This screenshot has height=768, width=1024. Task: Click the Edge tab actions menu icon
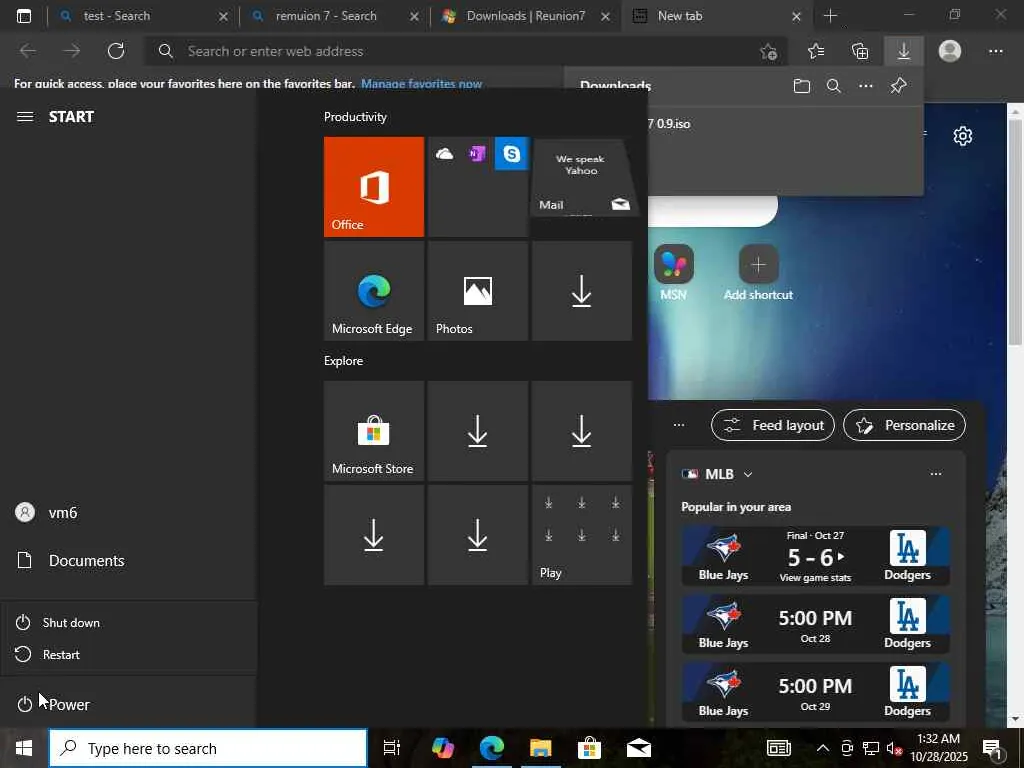click(x=24, y=16)
